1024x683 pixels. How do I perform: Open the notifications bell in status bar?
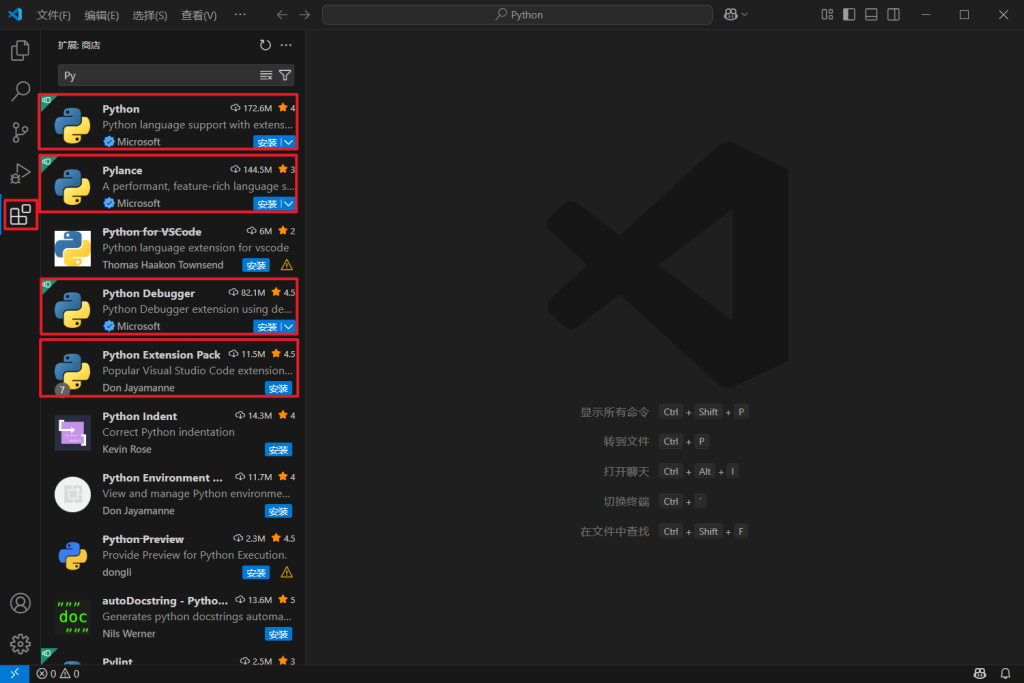point(1005,673)
